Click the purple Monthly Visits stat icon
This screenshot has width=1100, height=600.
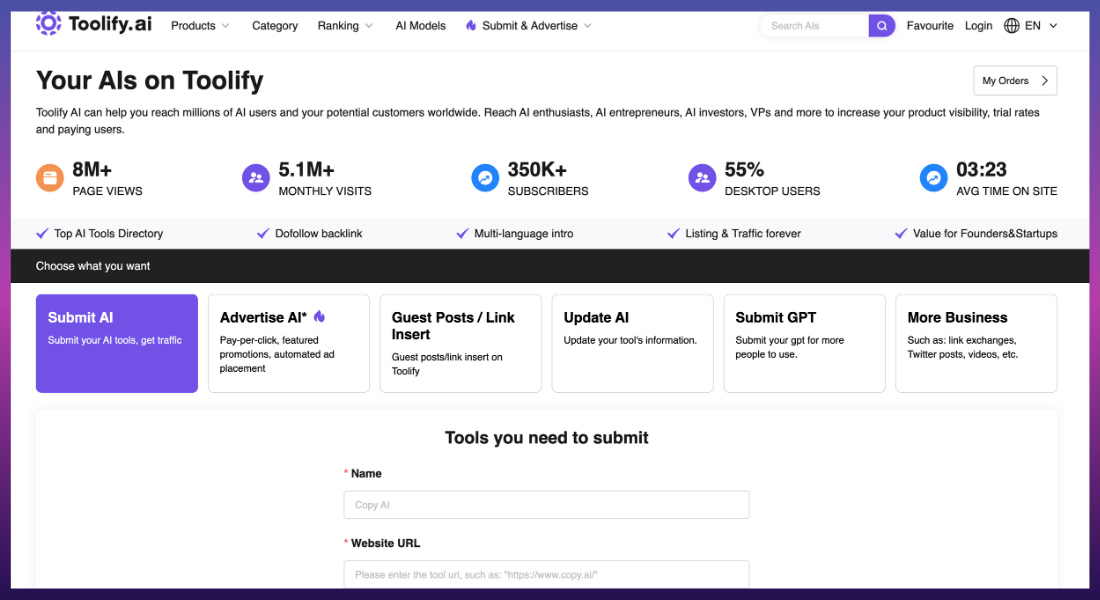(256, 177)
